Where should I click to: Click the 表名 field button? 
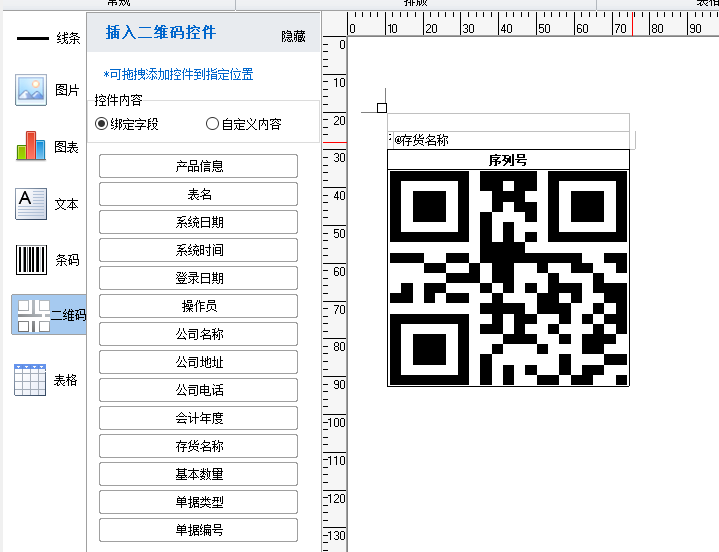(x=199, y=194)
